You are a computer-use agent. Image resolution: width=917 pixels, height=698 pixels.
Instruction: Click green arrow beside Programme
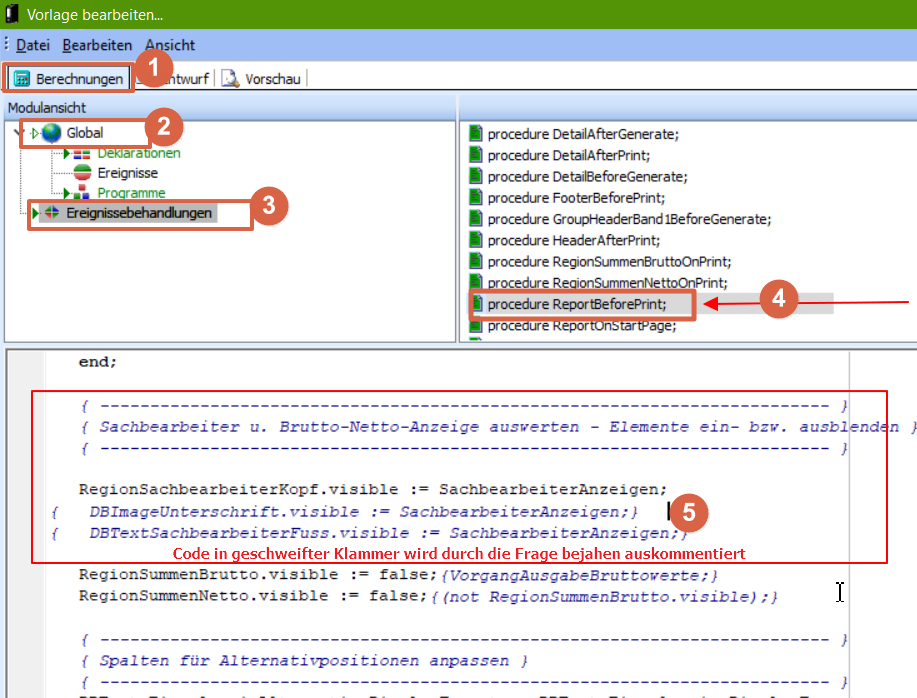pos(67,193)
